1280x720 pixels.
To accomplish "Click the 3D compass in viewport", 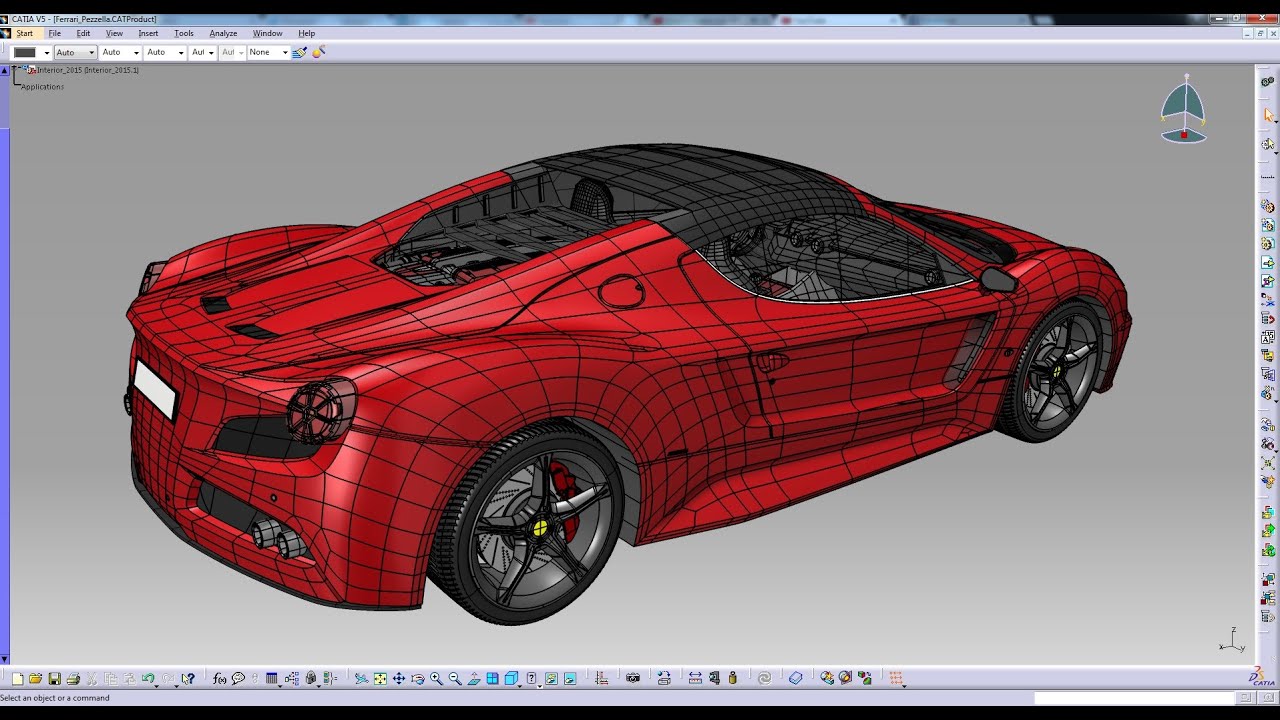I will 1184,109.
